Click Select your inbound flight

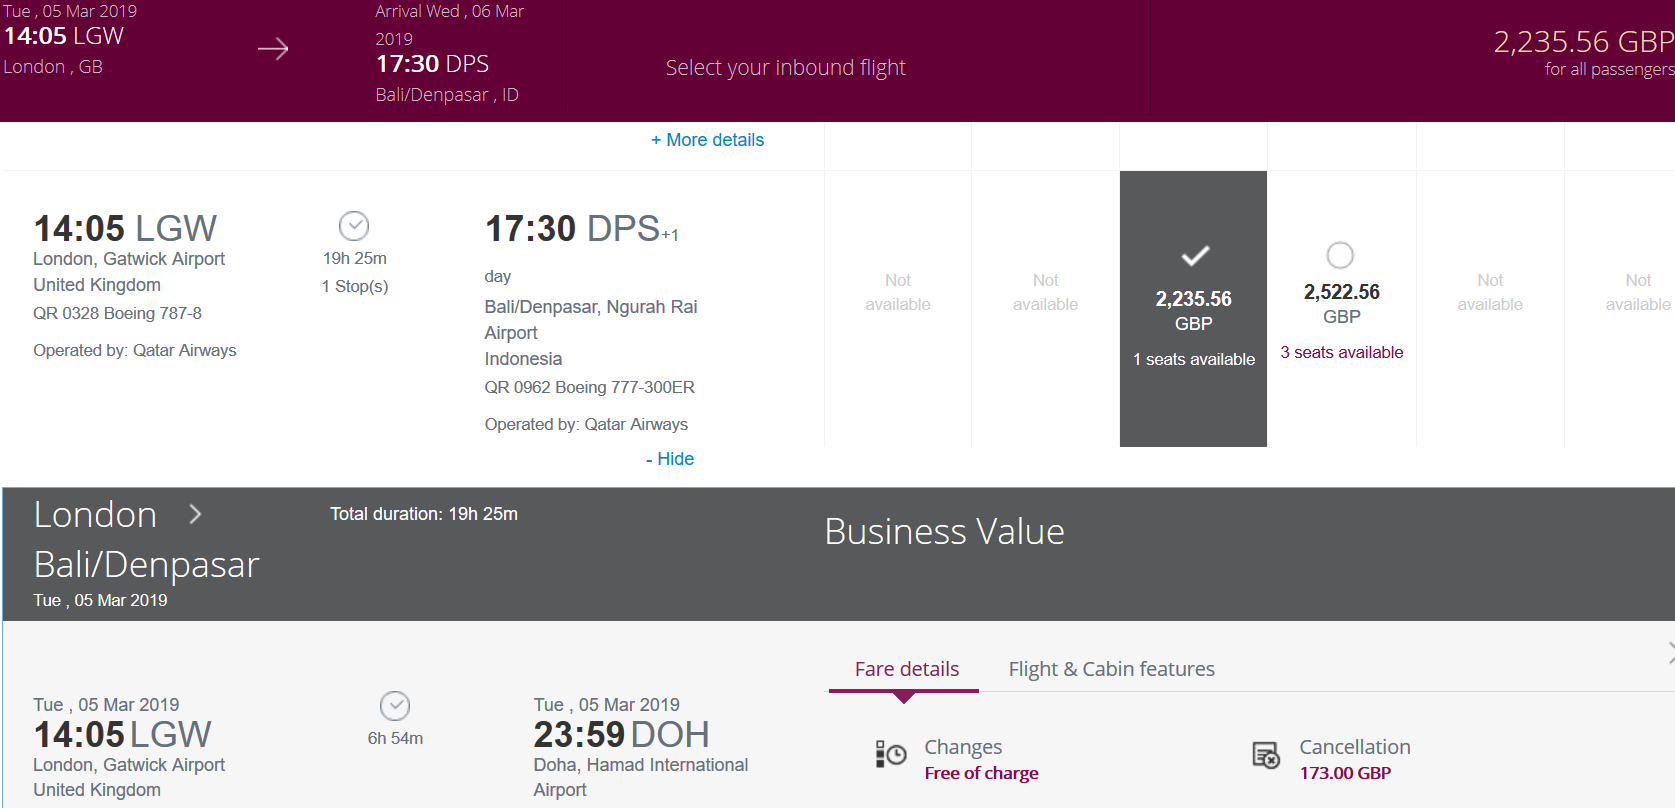click(x=786, y=67)
